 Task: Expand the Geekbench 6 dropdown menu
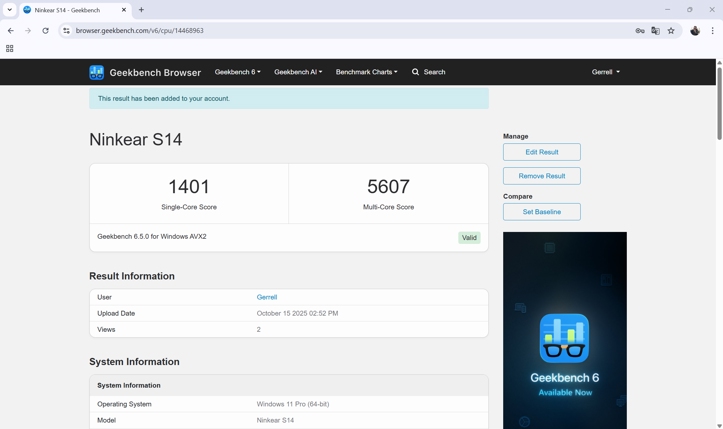point(237,72)
